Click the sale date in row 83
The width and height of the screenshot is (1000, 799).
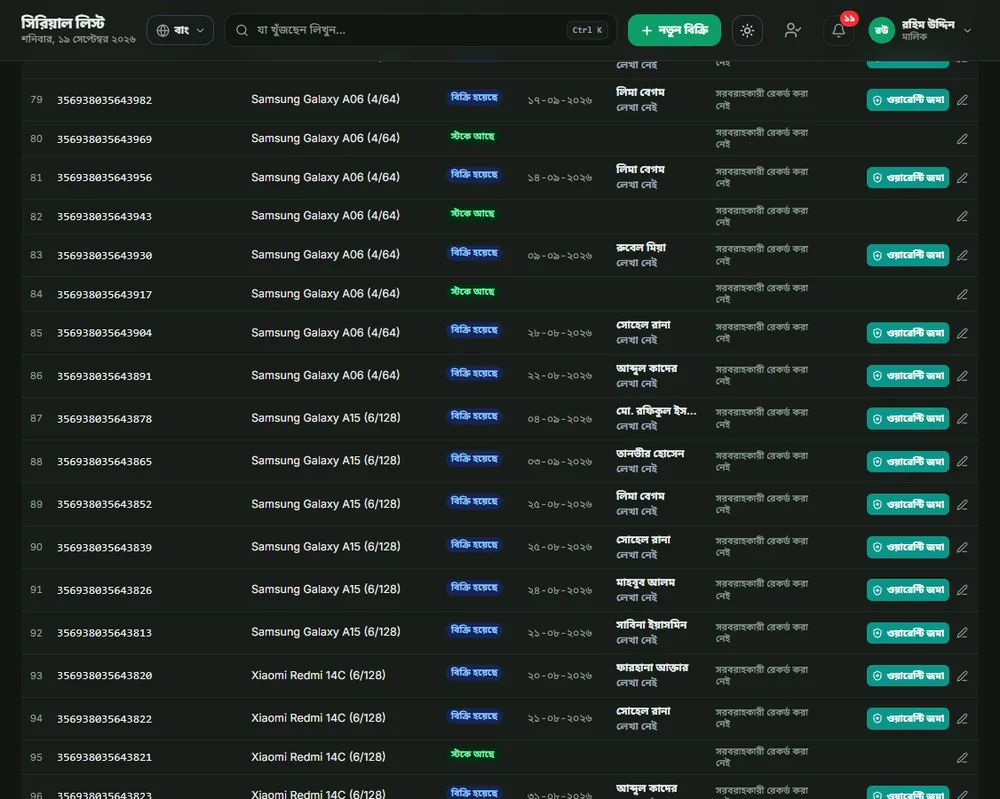[559, 256]
